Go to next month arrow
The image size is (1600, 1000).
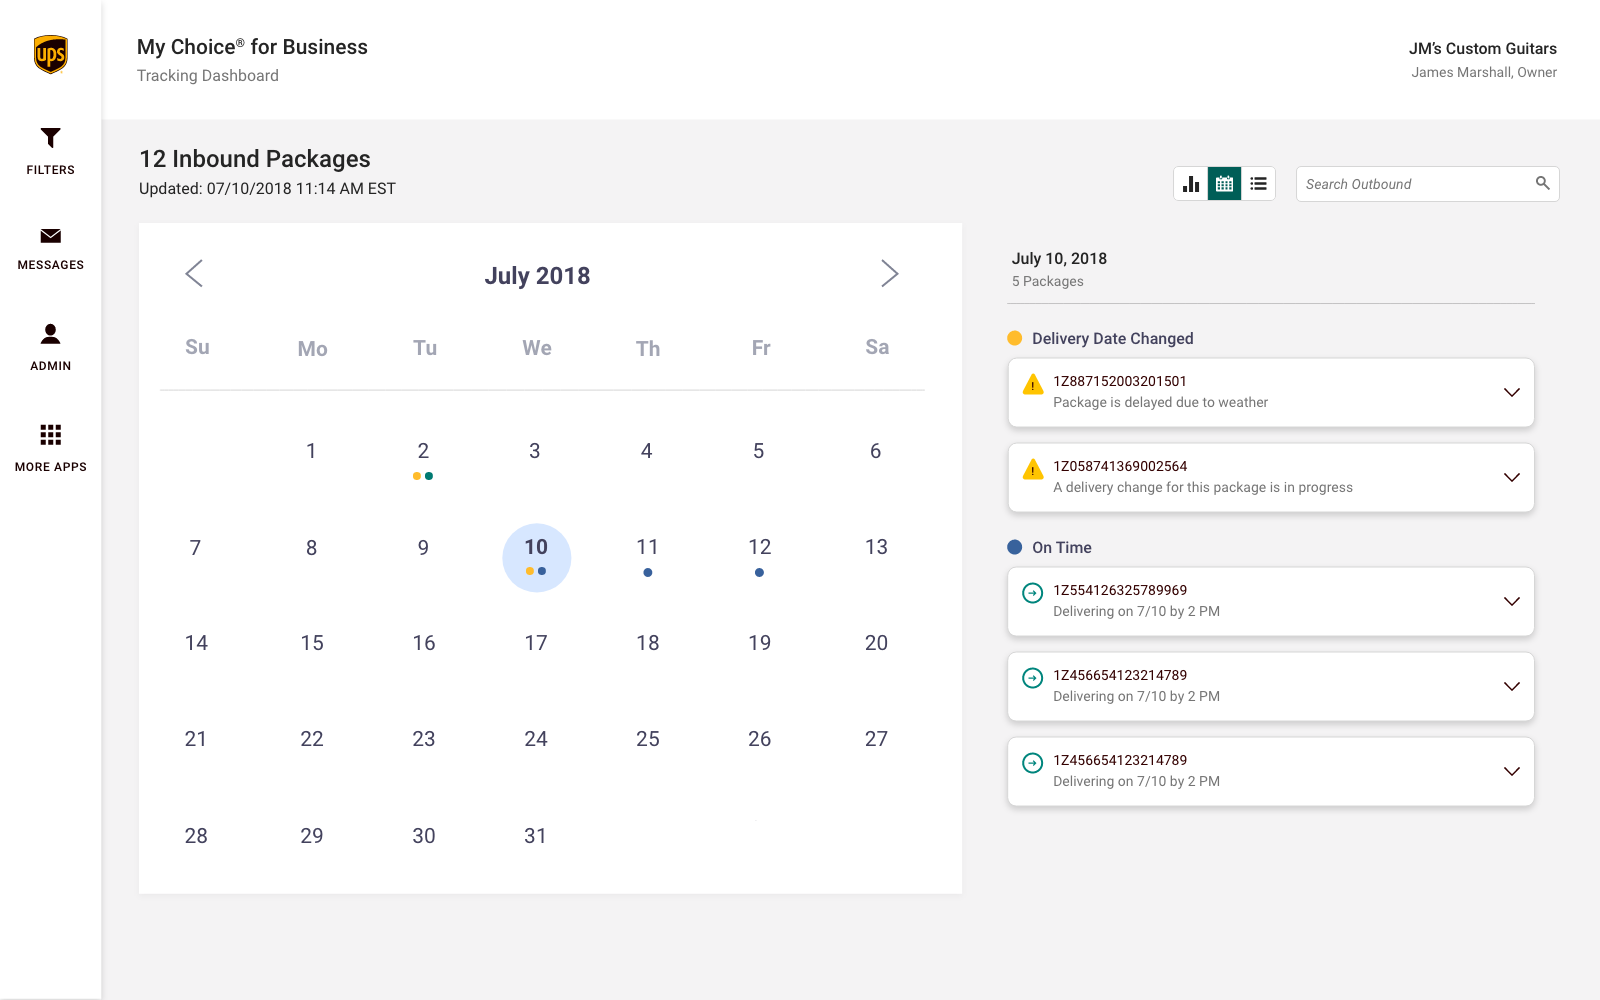889,273
